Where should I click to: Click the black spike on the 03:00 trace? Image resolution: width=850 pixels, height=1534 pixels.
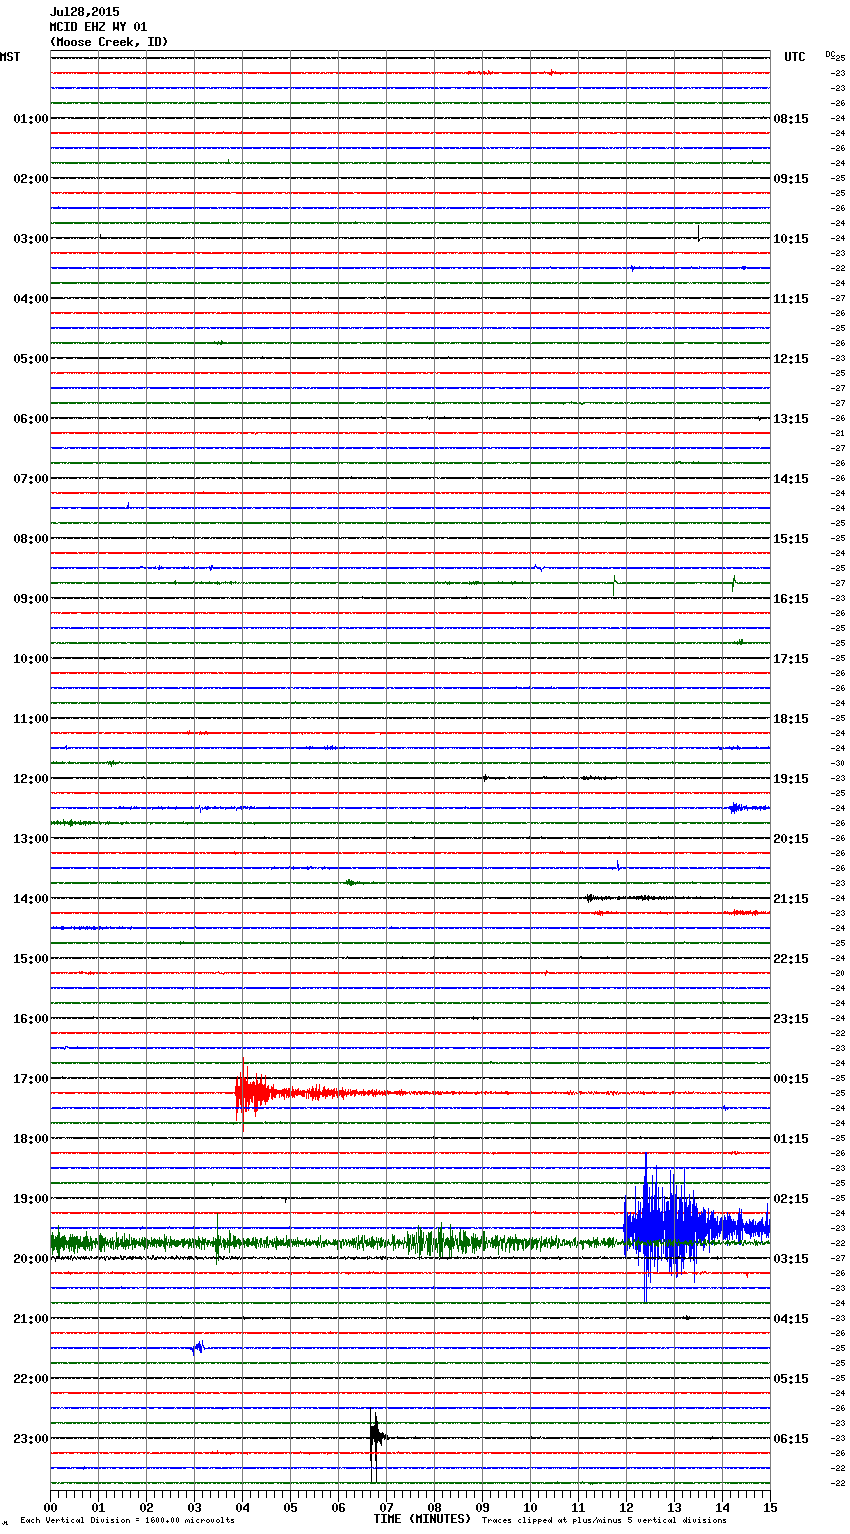point(698,233)
